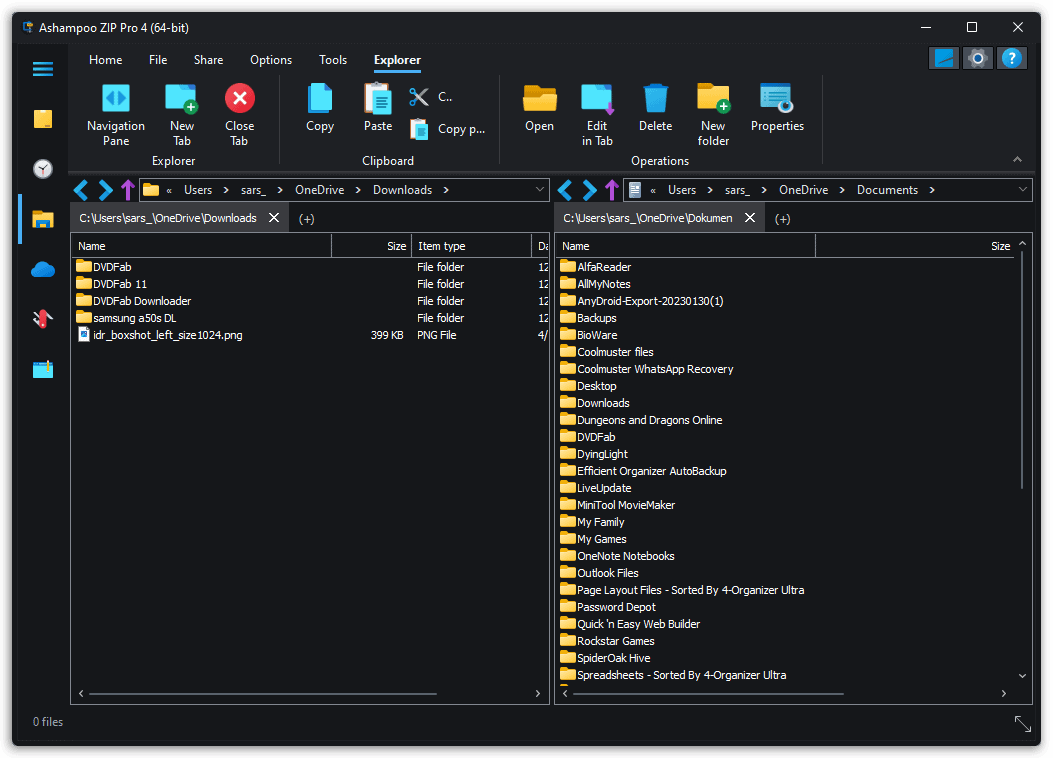Open the Properties icon
1053x758 pixels.
[x=777, y=99]
